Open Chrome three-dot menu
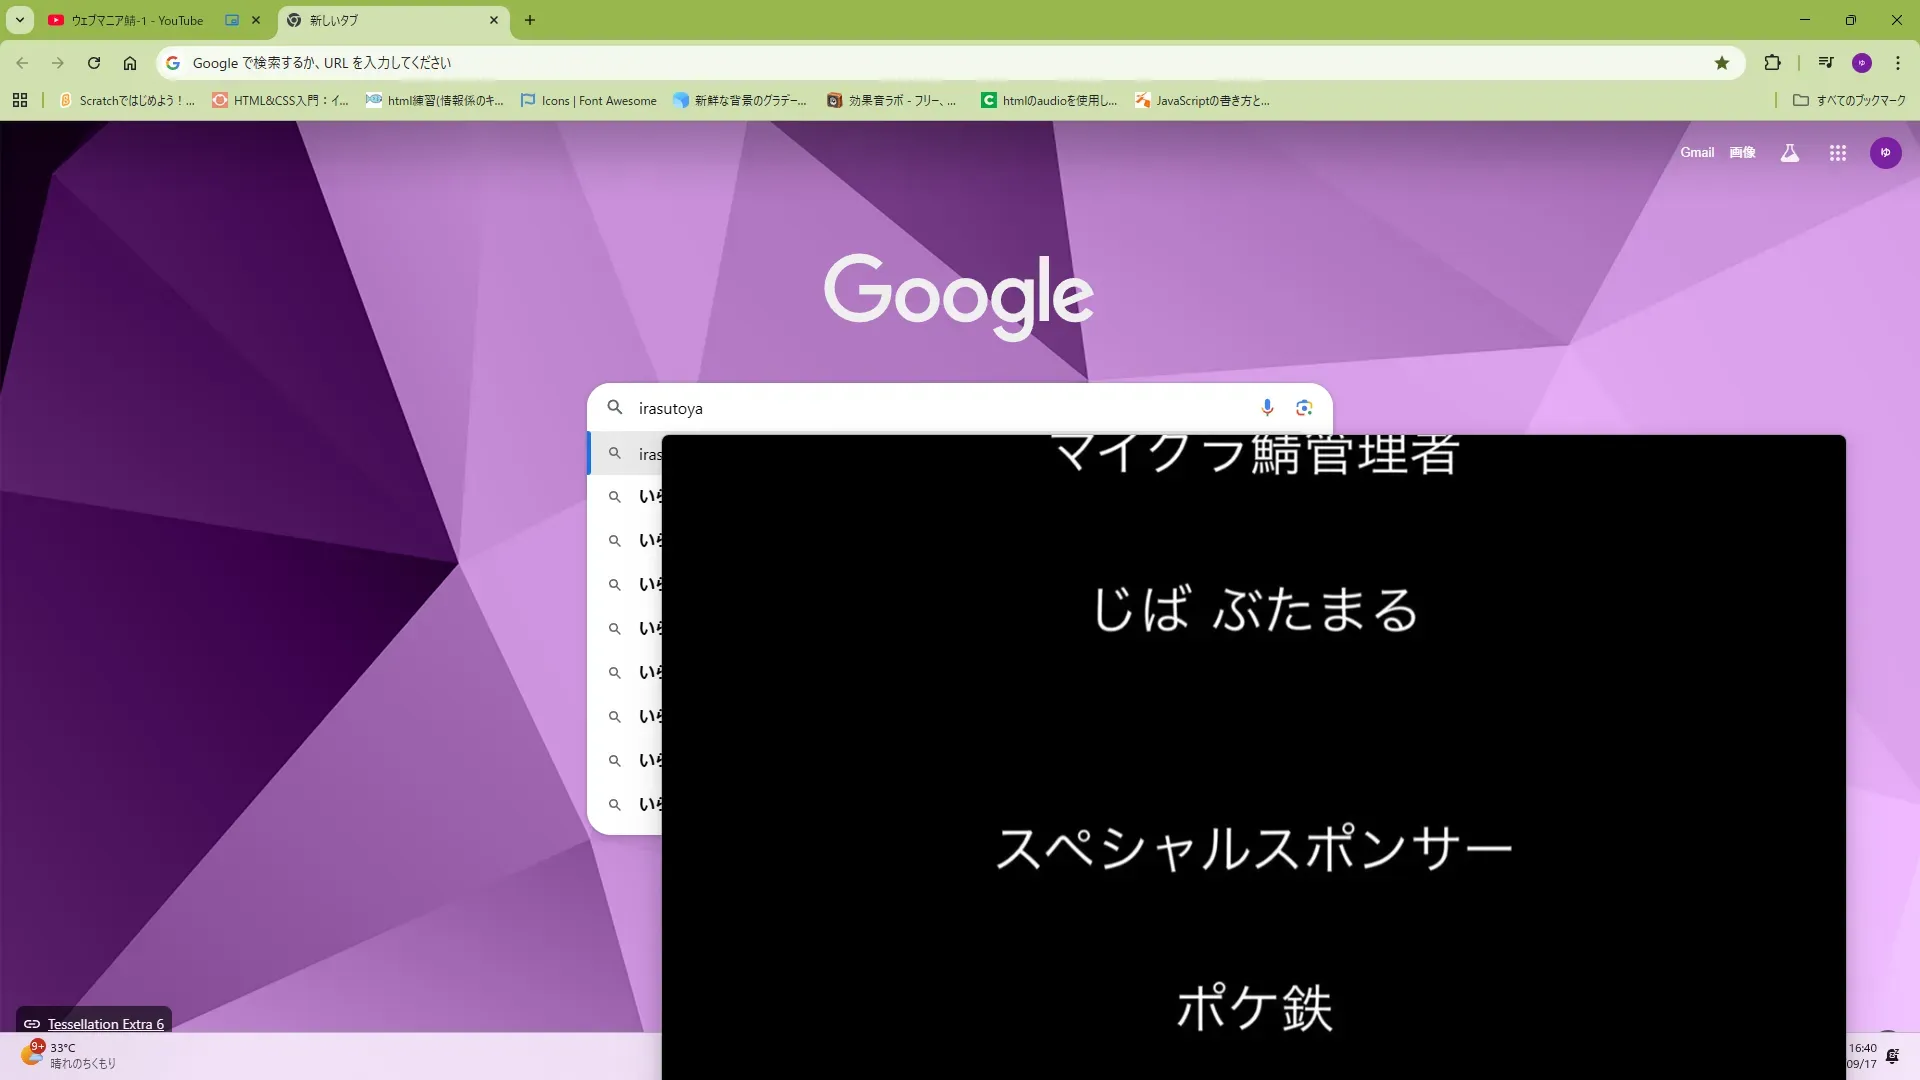 [1898, 63]
